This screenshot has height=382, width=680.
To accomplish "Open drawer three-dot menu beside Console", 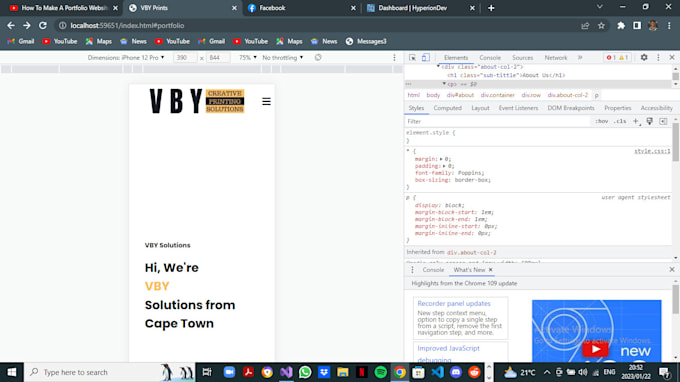I will pyautogui.click(x=412, y=270).
